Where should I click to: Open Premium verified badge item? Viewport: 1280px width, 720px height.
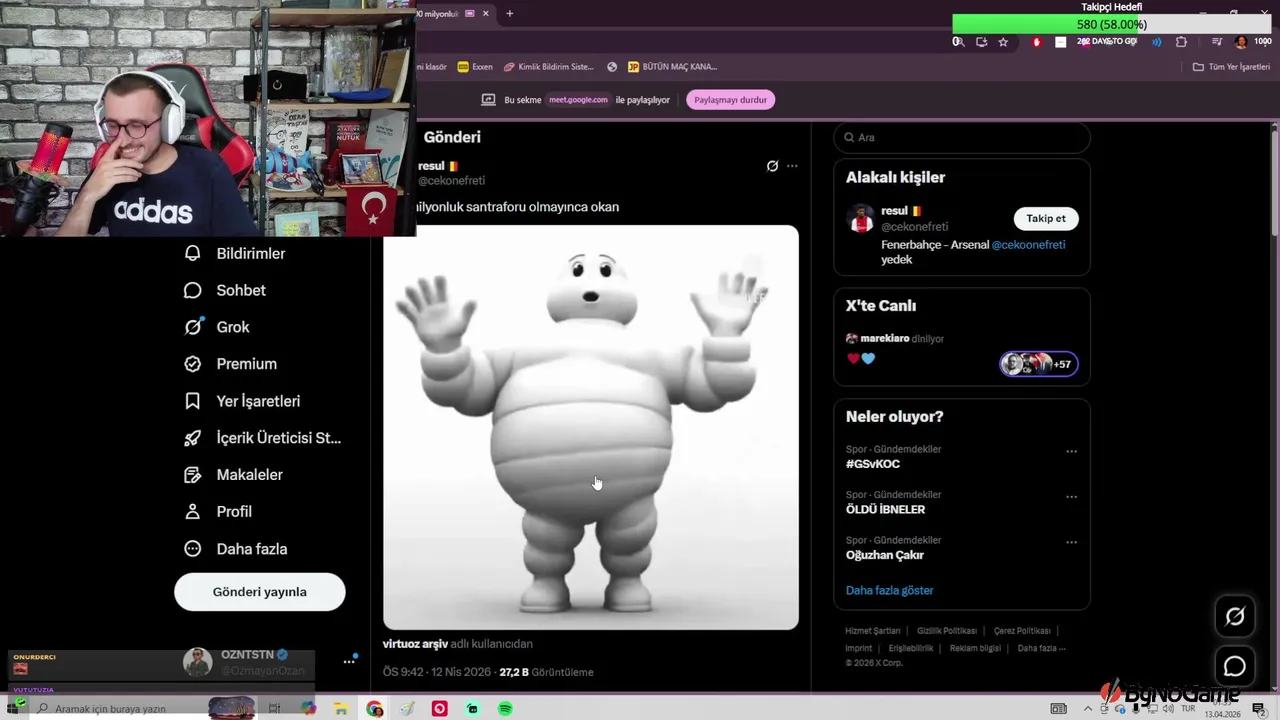pyautogui.click(x=231, y=364)
